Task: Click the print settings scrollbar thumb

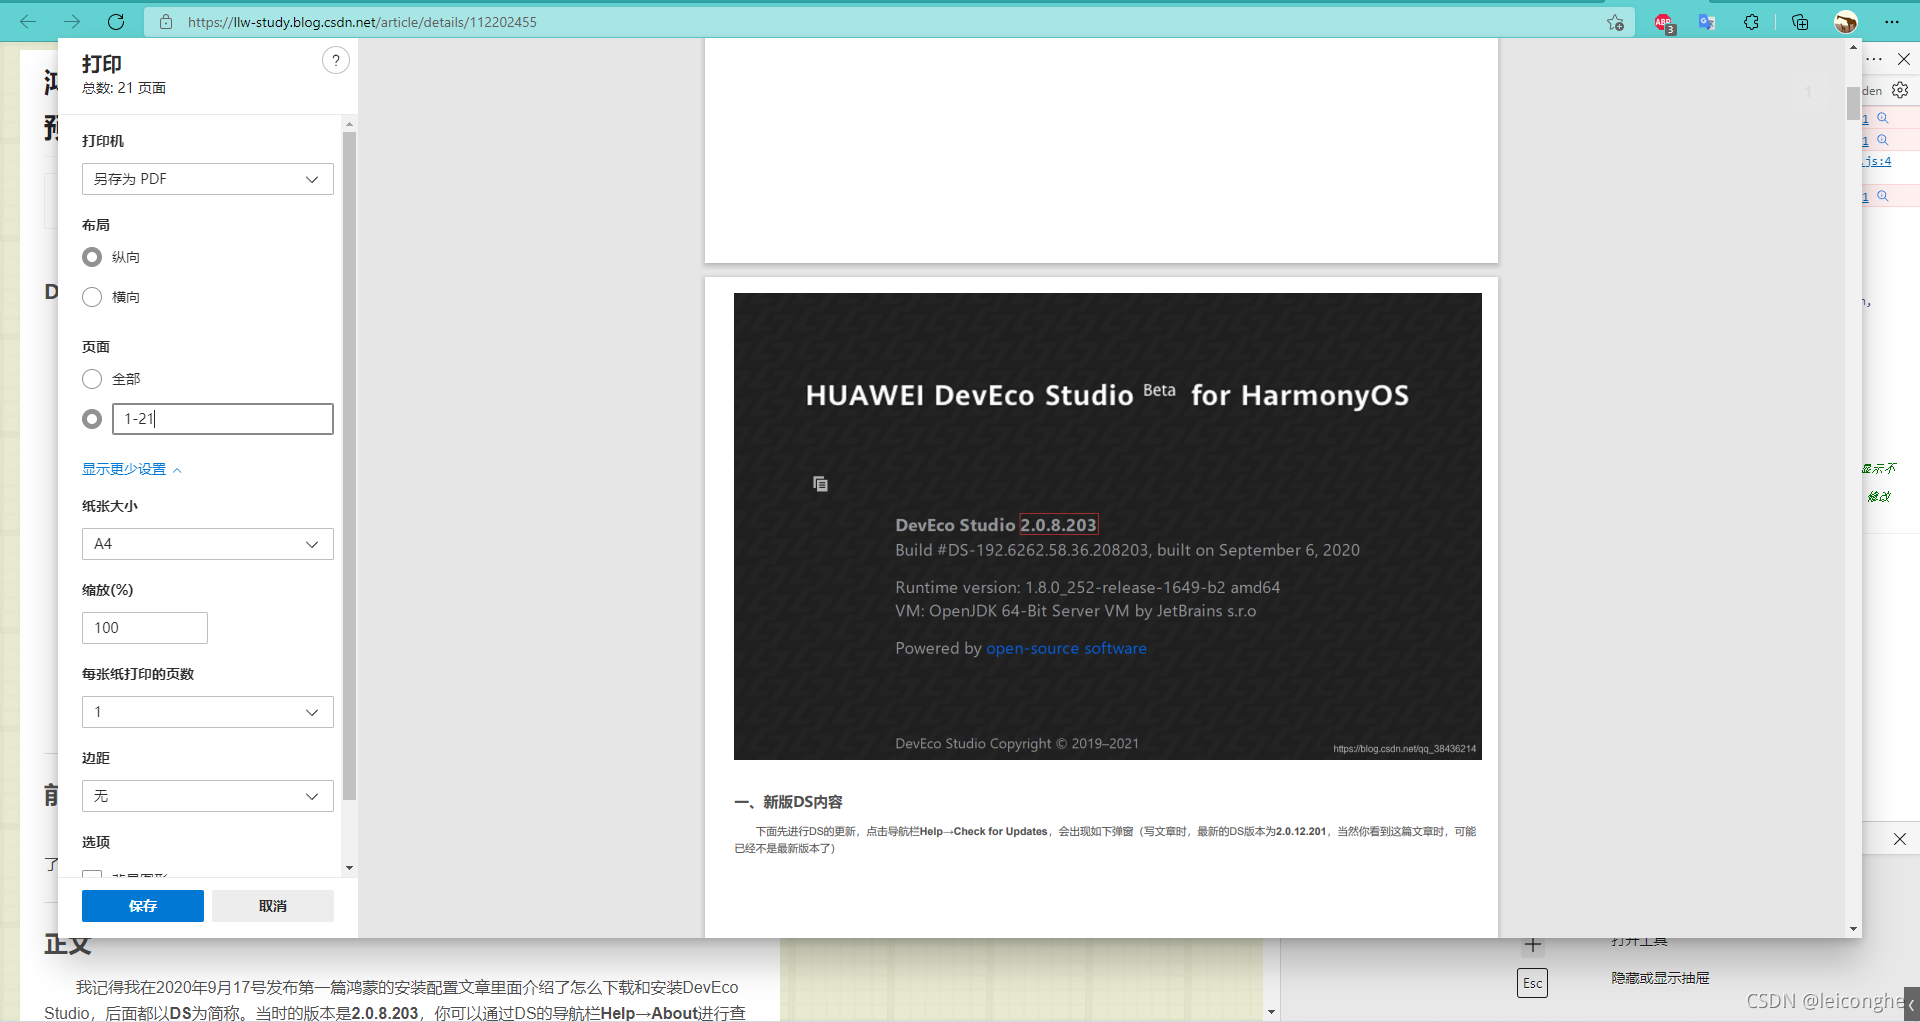Action: click(349, 465)
